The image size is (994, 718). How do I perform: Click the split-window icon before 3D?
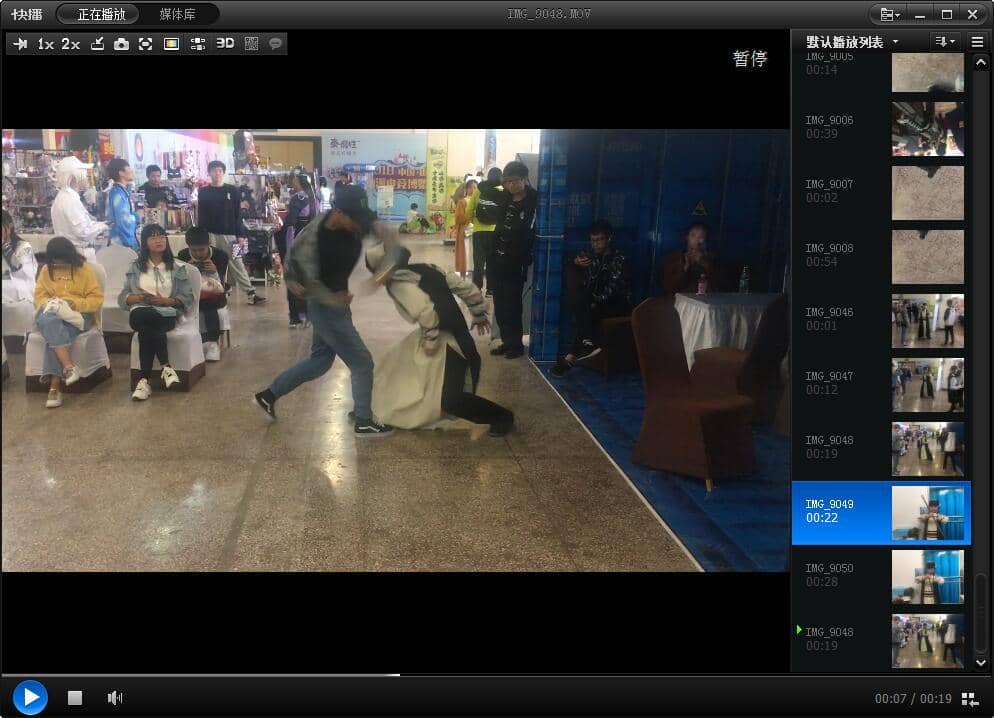(198, 44)
